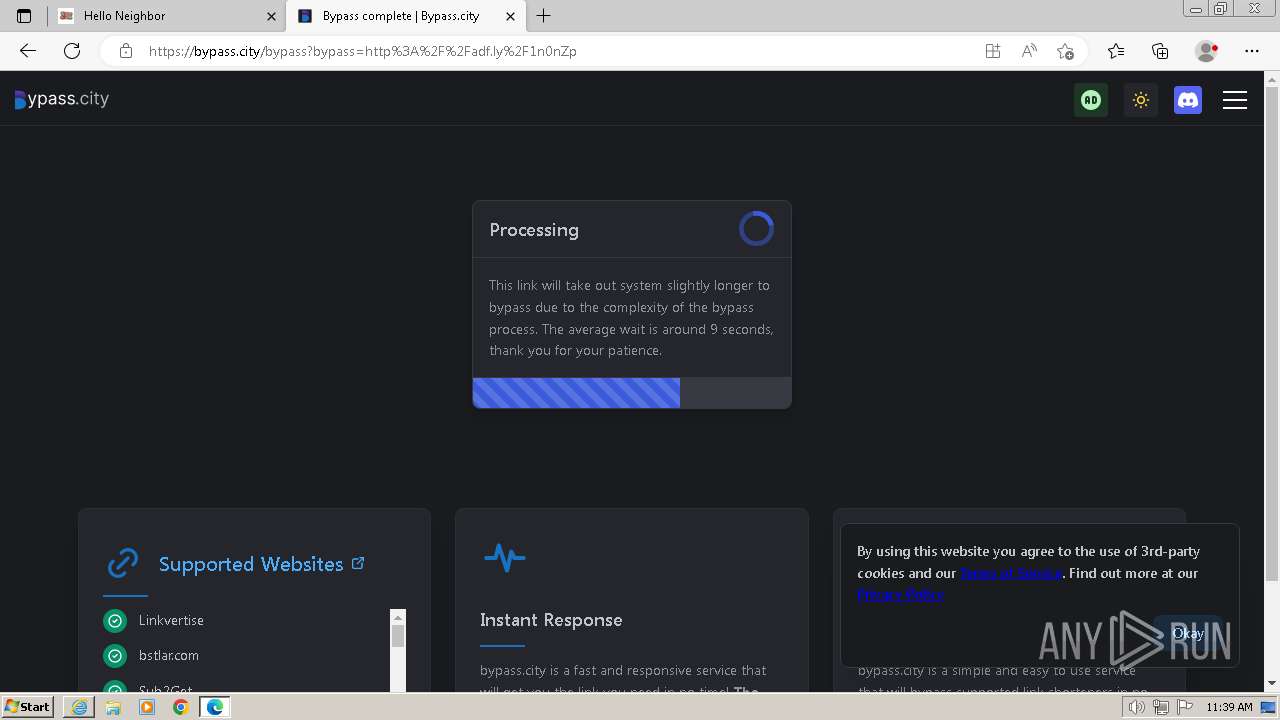
Task: Close the Bypass.city tab
Action: (x=510, y=16)
